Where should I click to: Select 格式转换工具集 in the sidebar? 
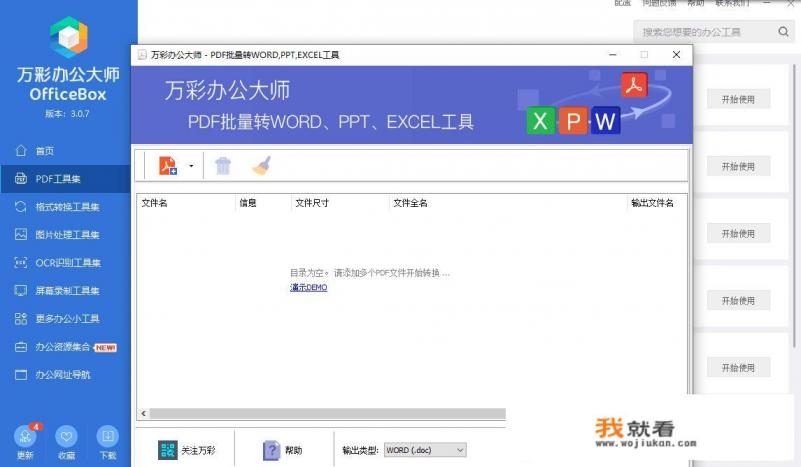65,207
